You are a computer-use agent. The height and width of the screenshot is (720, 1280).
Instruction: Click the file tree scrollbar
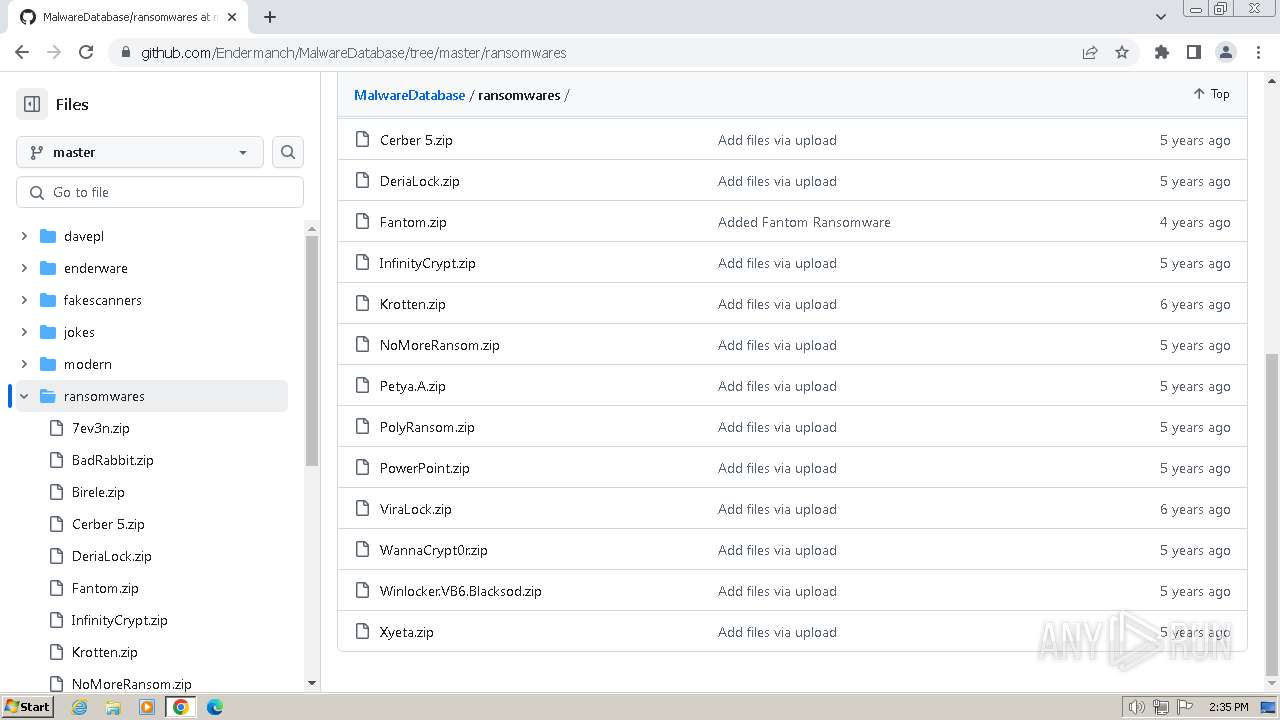coord(312,350)
